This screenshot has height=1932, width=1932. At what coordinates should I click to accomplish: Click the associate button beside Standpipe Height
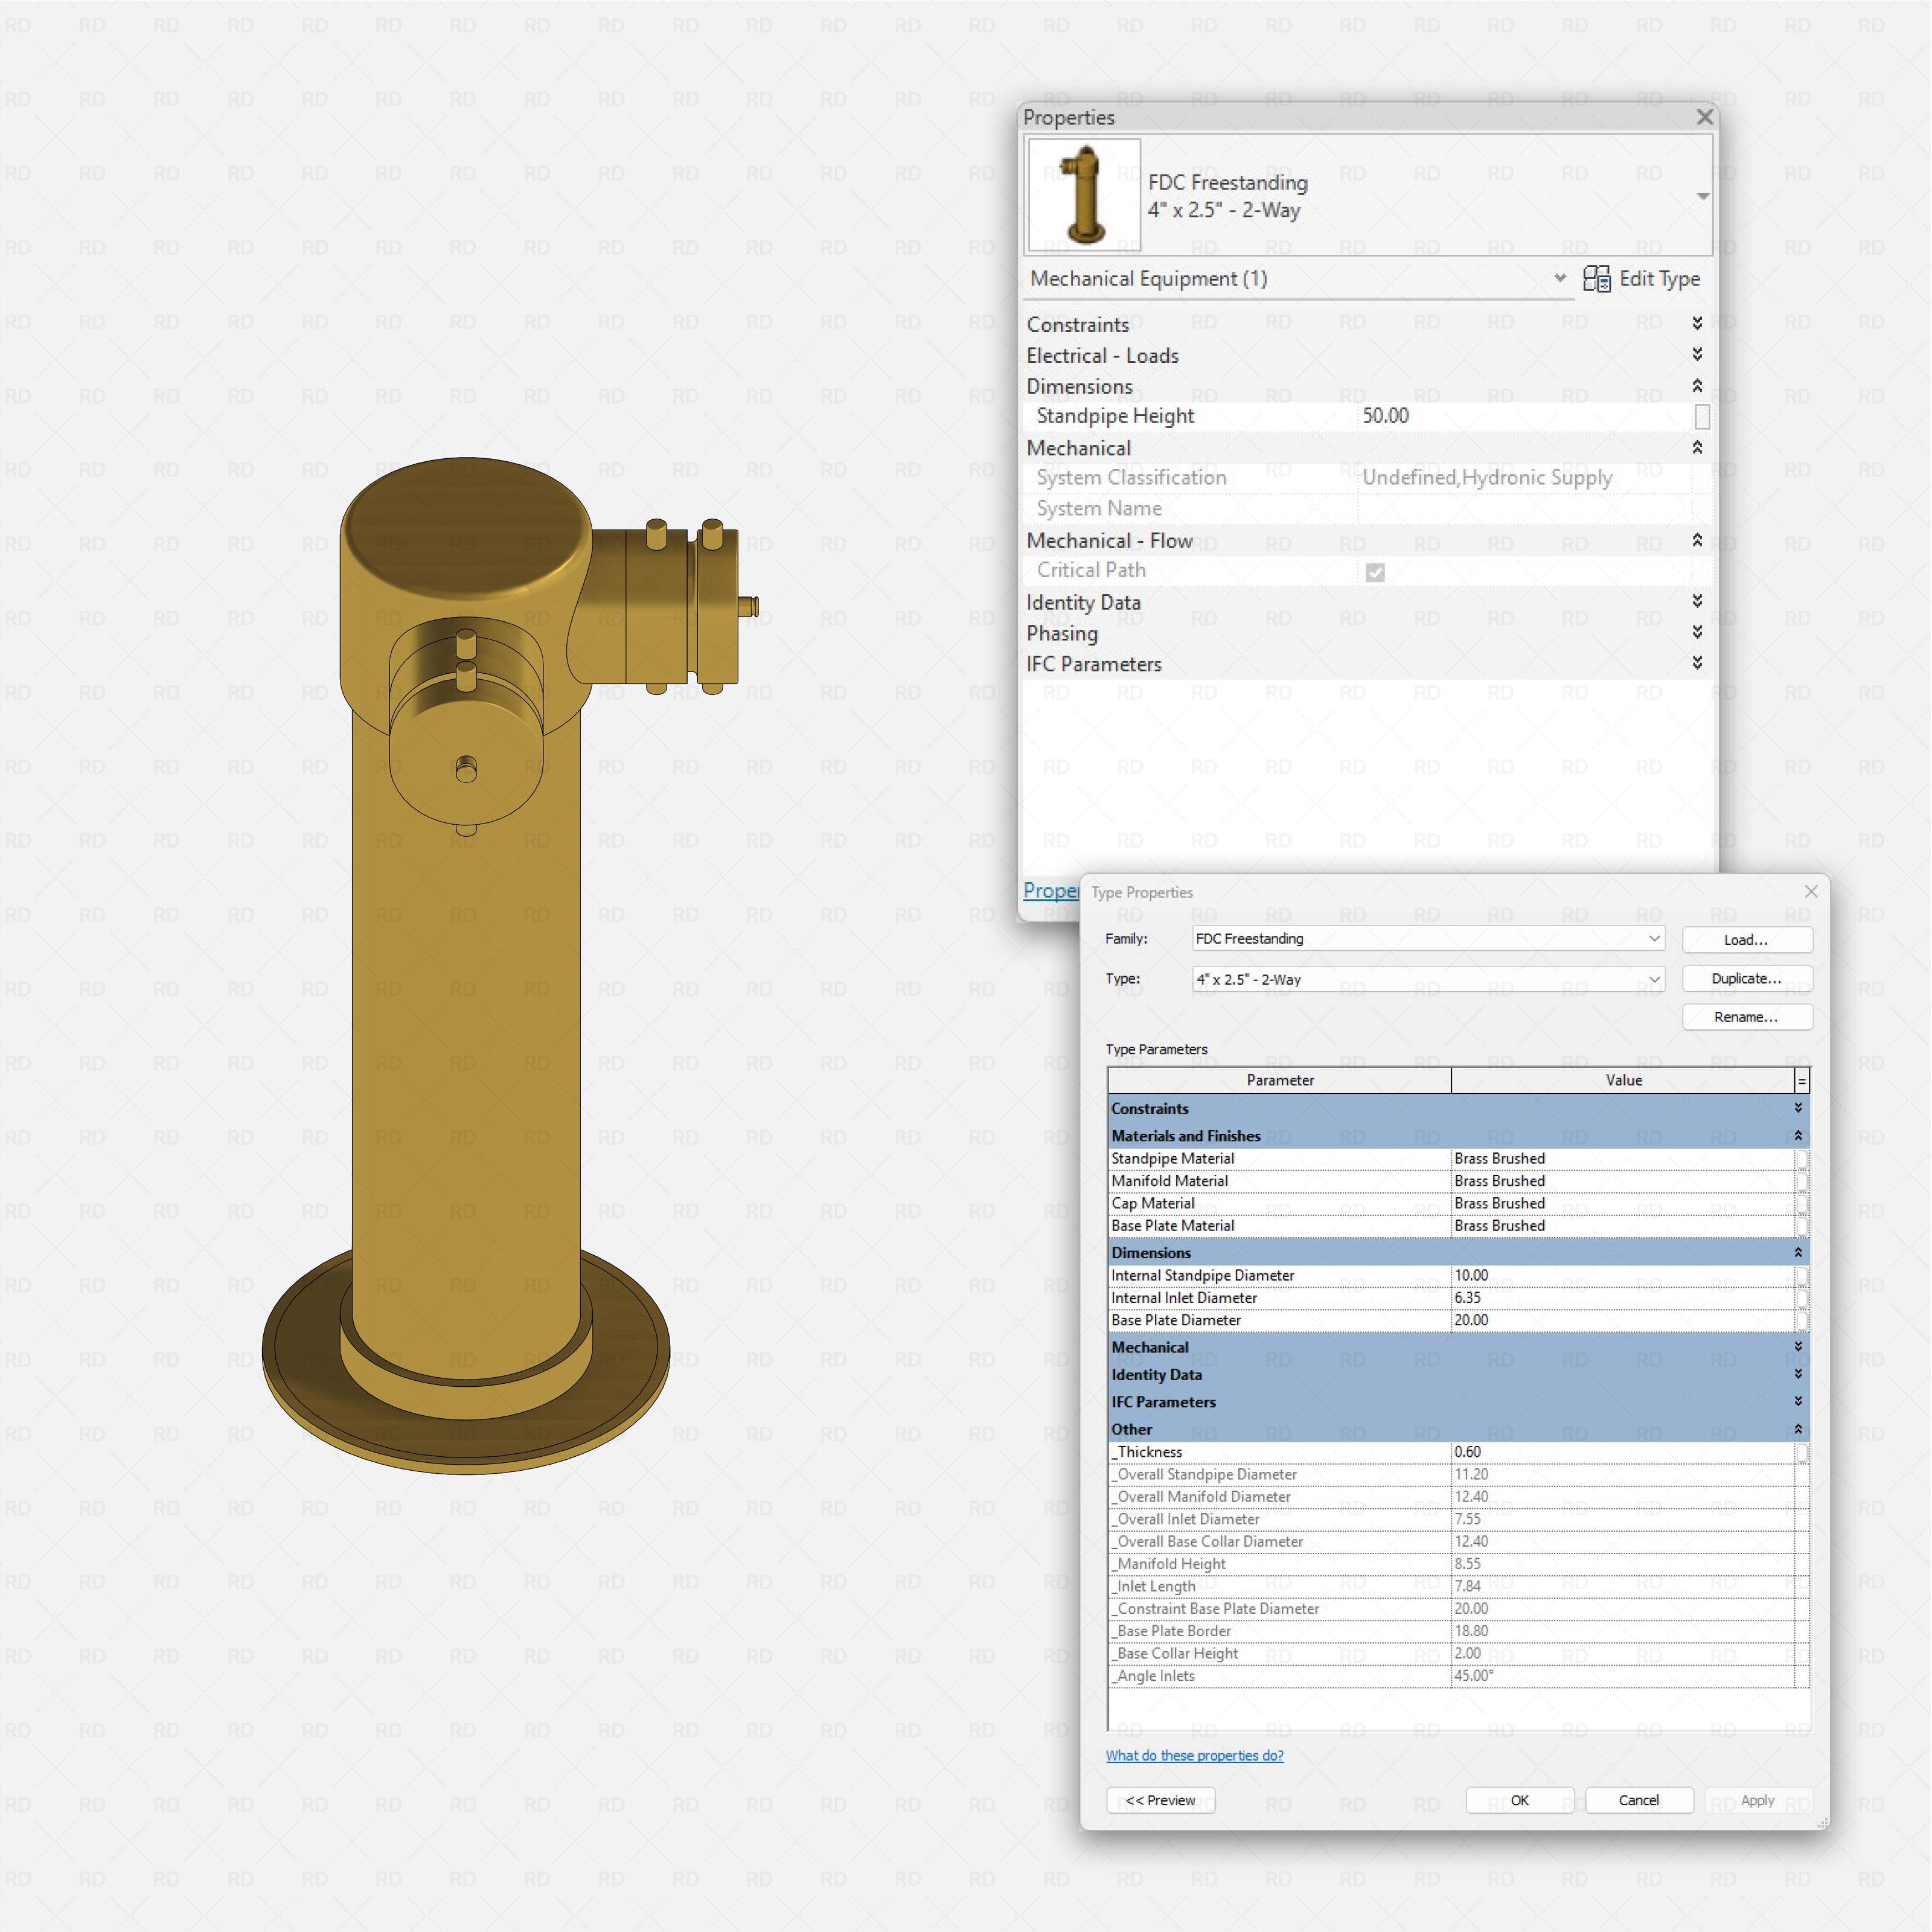click(x=1702, y=416)
